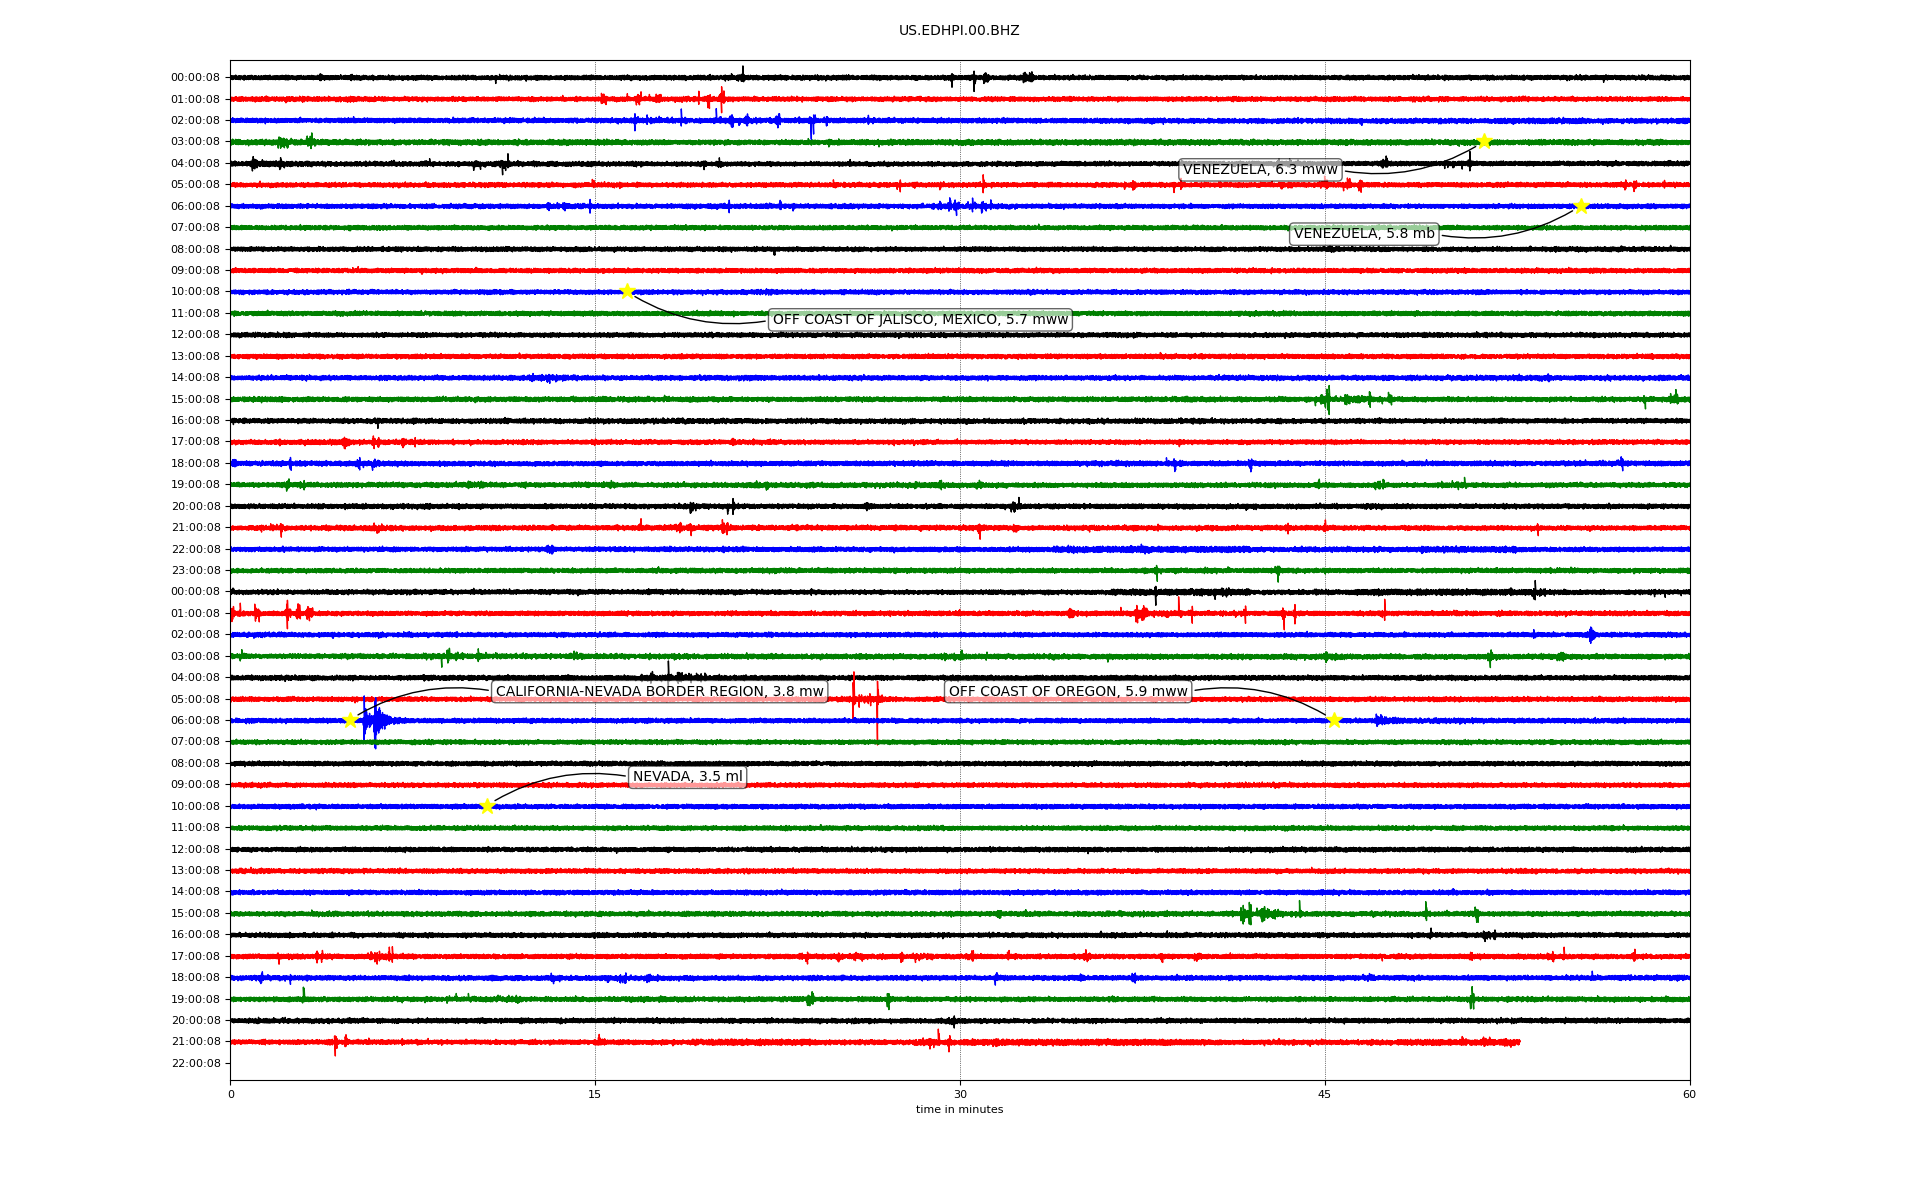Select the OFF COAST OF JALISCO annotation label

point(920,320)
